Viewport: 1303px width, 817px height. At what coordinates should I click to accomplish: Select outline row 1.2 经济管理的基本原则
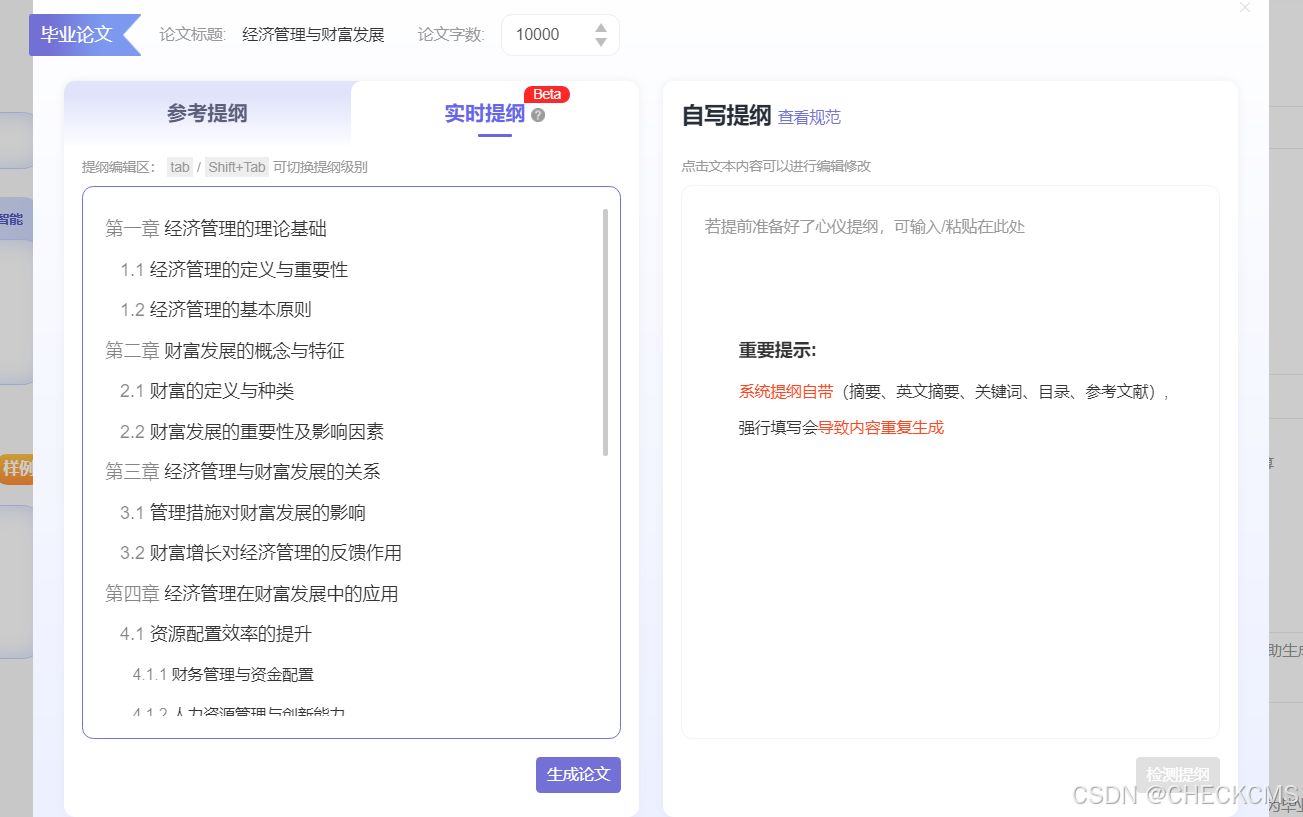(216, 310)
